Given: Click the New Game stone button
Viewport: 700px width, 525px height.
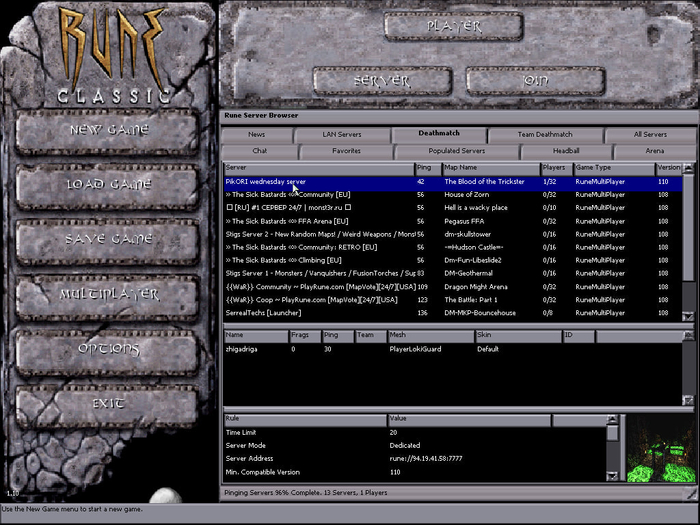Looking at the screenshot, I should pos(109,131).
